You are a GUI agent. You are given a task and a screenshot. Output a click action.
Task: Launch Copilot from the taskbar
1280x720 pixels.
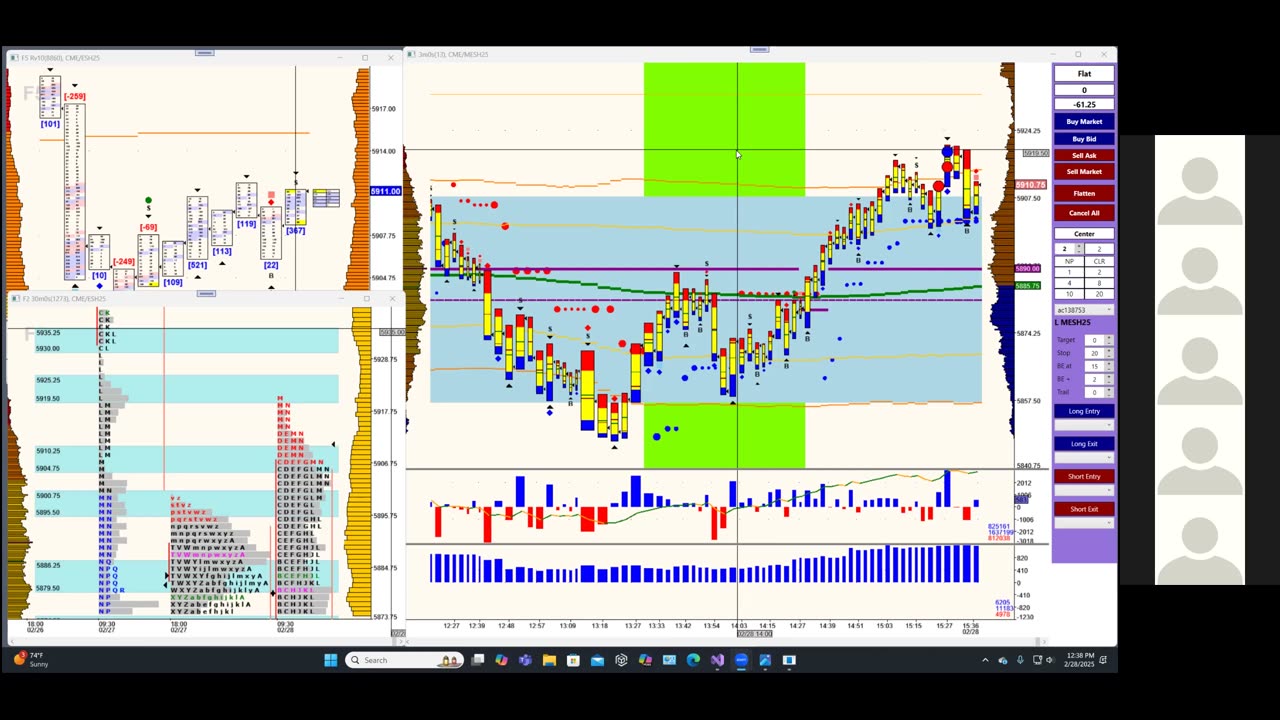click(501, 660)
